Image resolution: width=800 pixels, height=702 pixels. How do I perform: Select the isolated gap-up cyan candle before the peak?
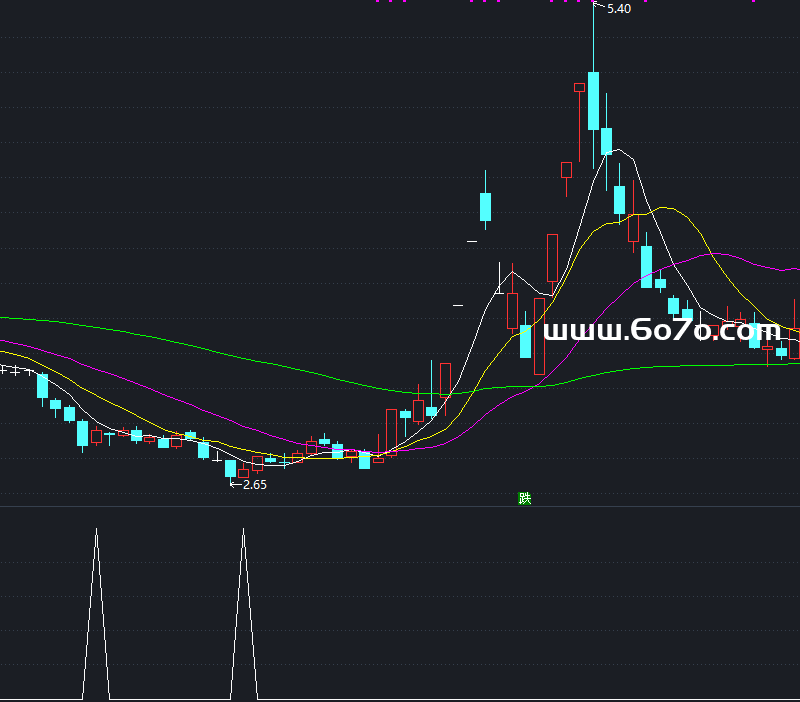click(485, 207)
